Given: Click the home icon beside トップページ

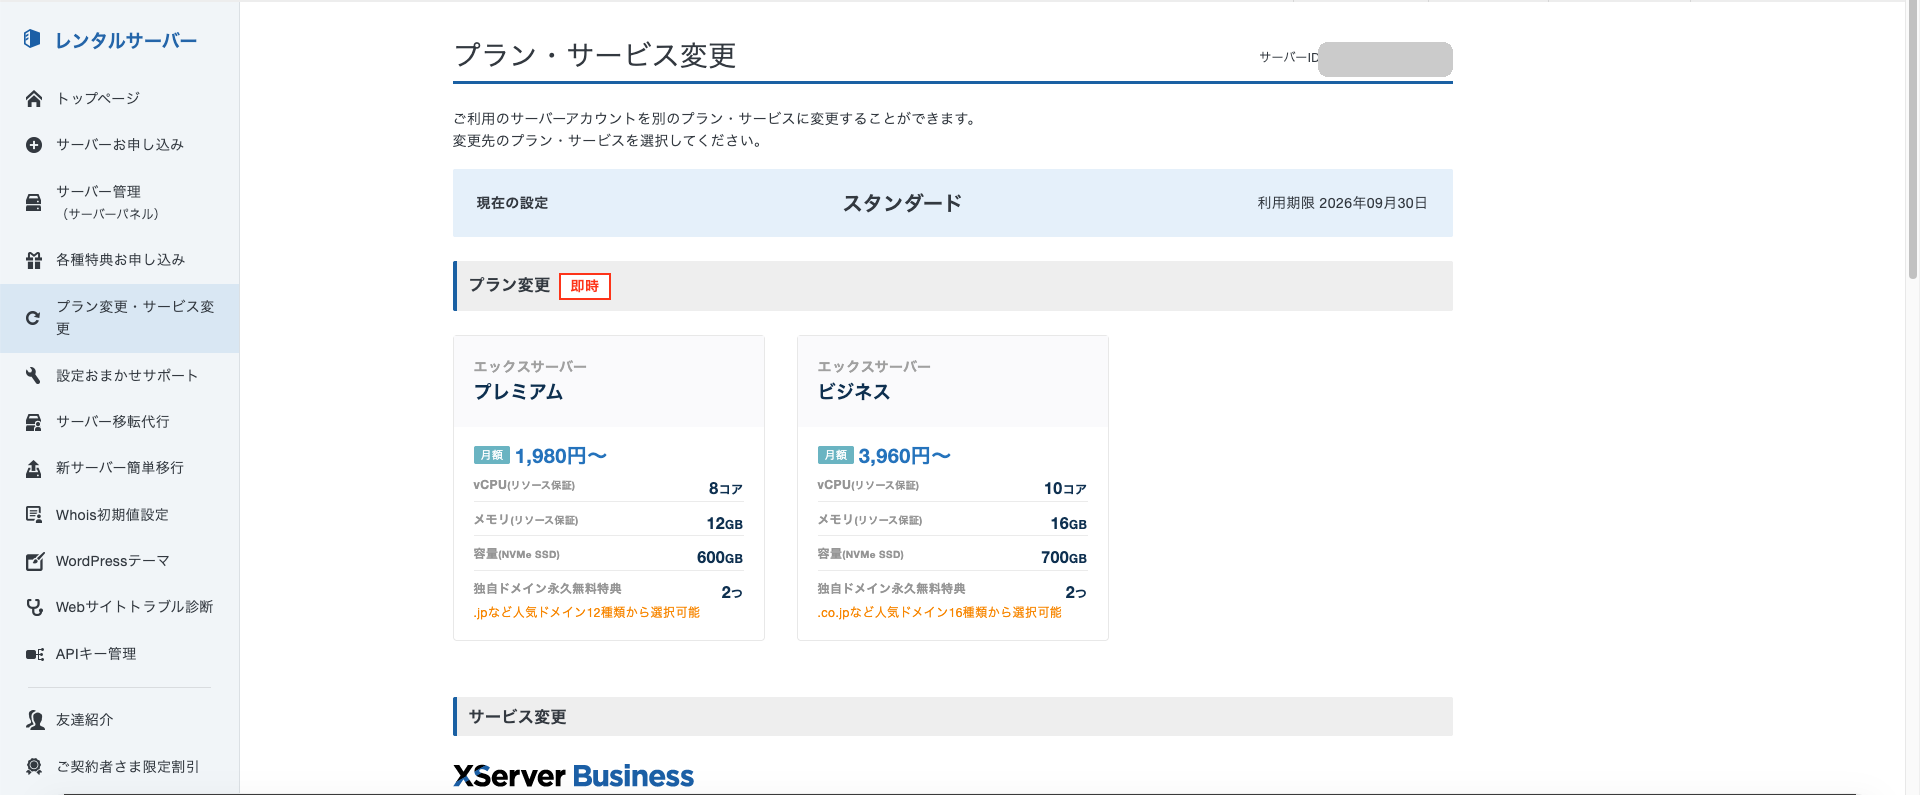Looking at the screenshot, I should click(x=34, y=98).
